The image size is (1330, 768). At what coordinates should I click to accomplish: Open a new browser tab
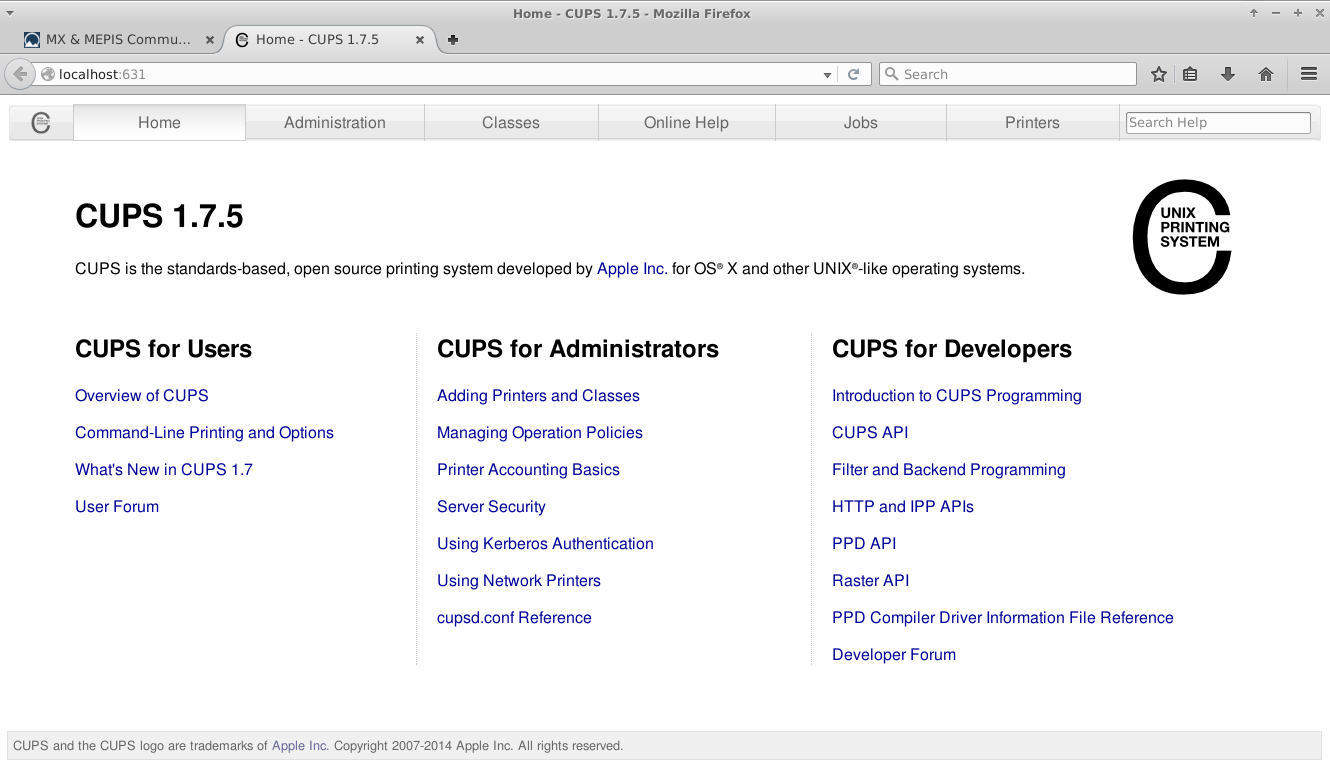point(453,40)
